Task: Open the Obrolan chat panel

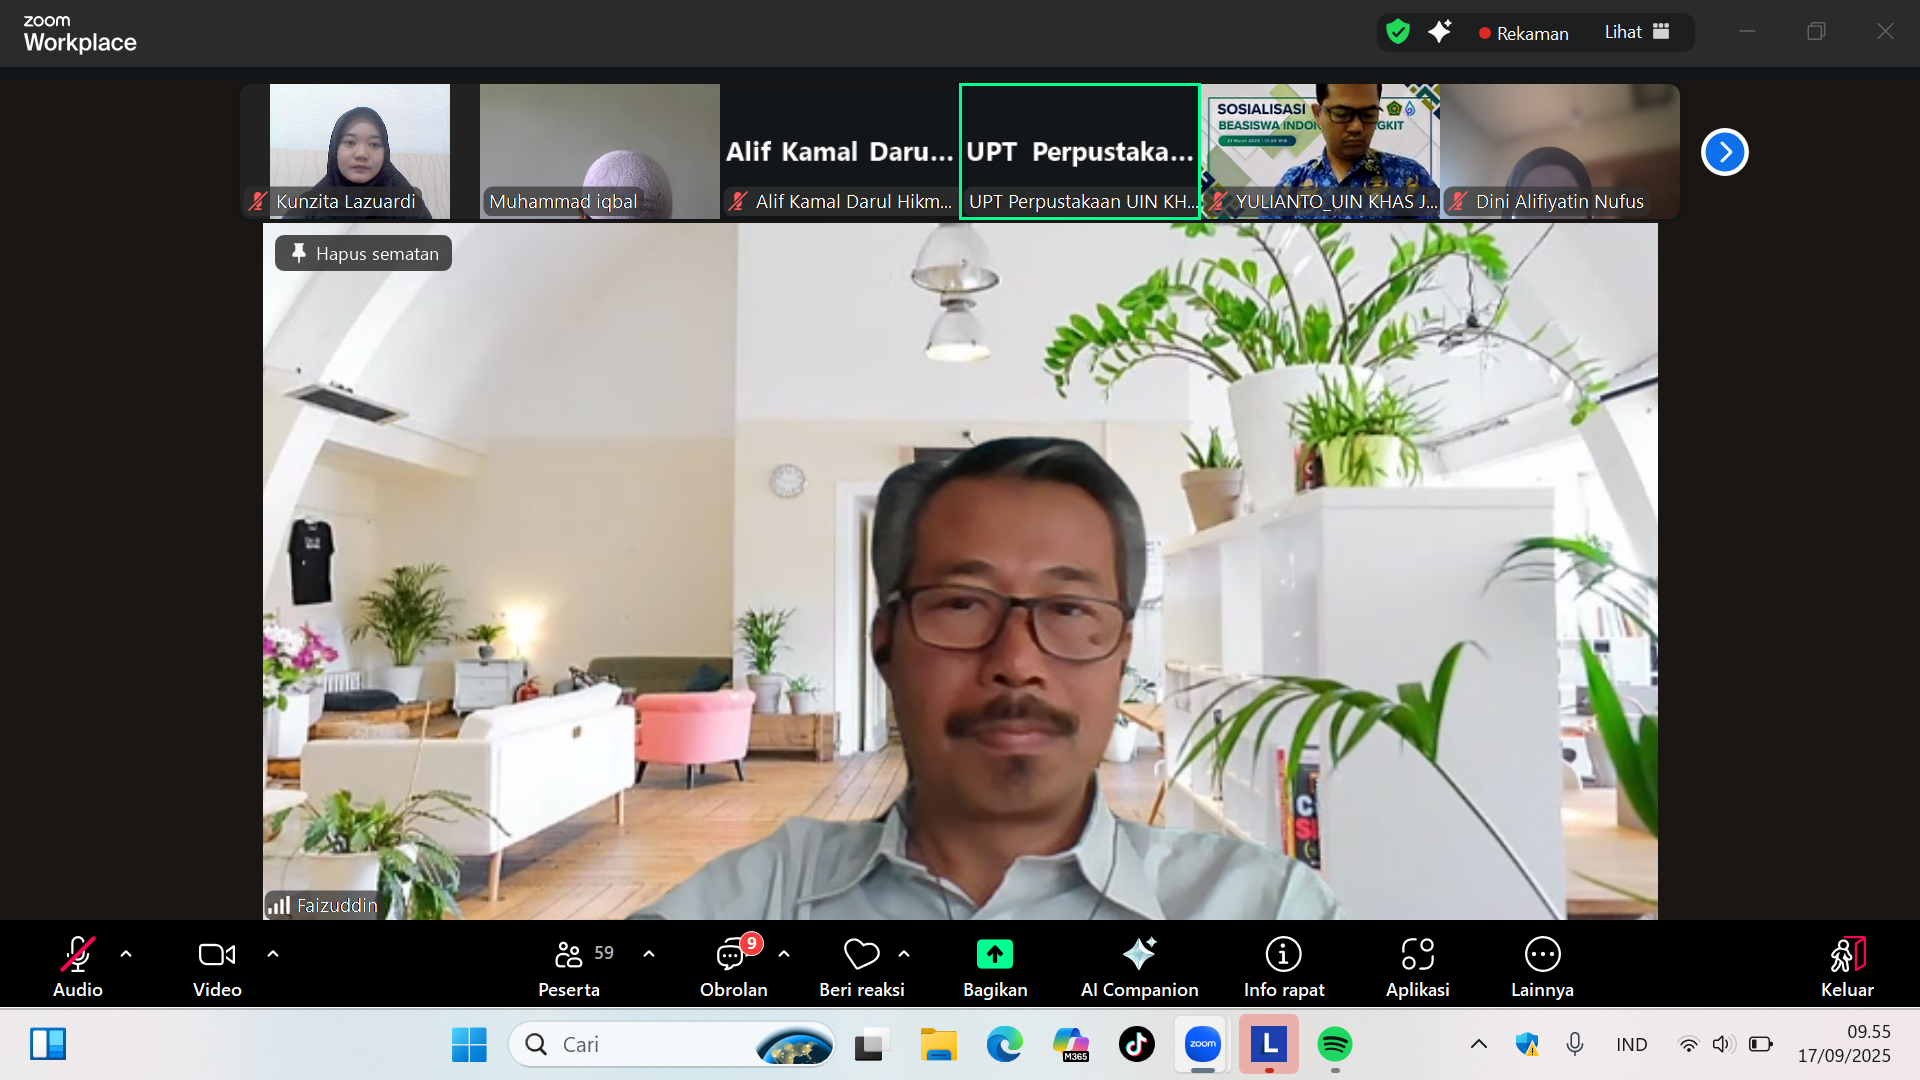Action: click(733, 966)
